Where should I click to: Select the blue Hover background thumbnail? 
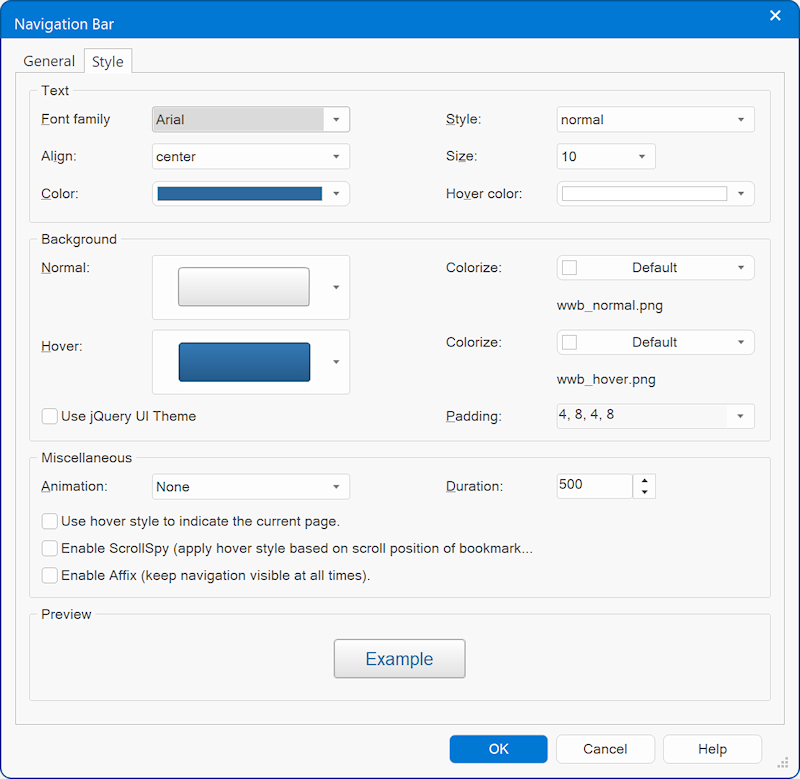244,362
